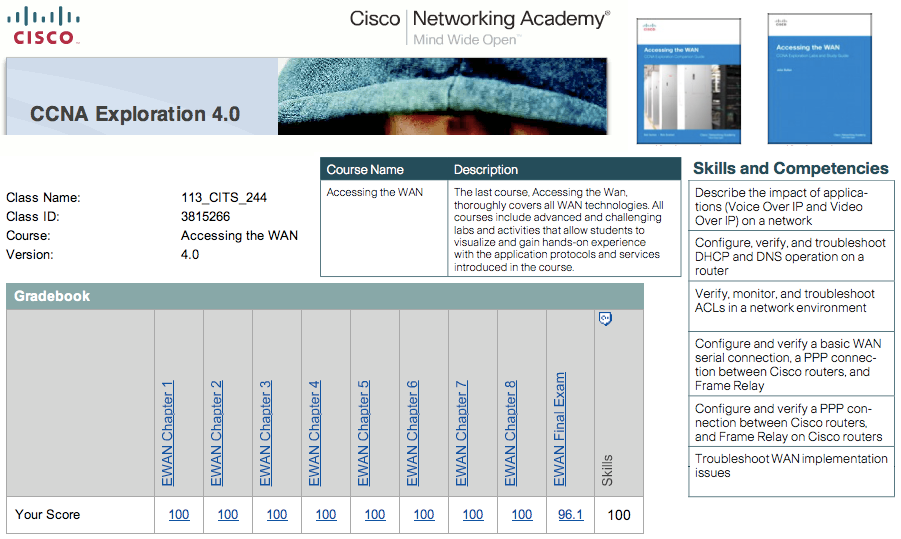Screen dimensions: 901x539
Task: Click the Accessing the WAN Labs Study Guide cover
Action: 819,79
